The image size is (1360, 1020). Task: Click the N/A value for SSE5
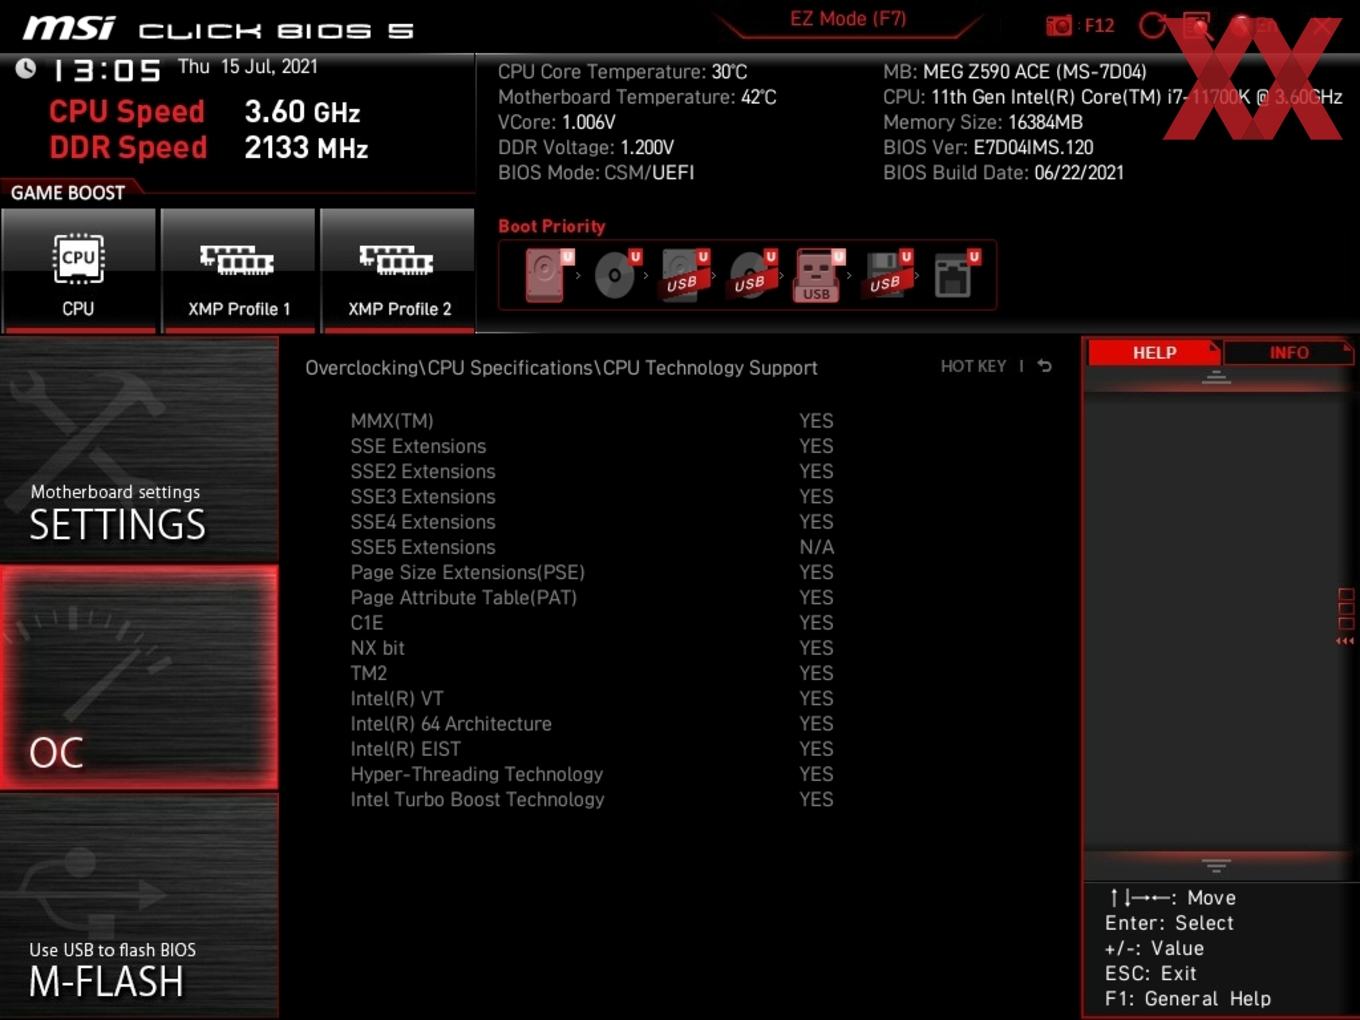click(816, 547)
